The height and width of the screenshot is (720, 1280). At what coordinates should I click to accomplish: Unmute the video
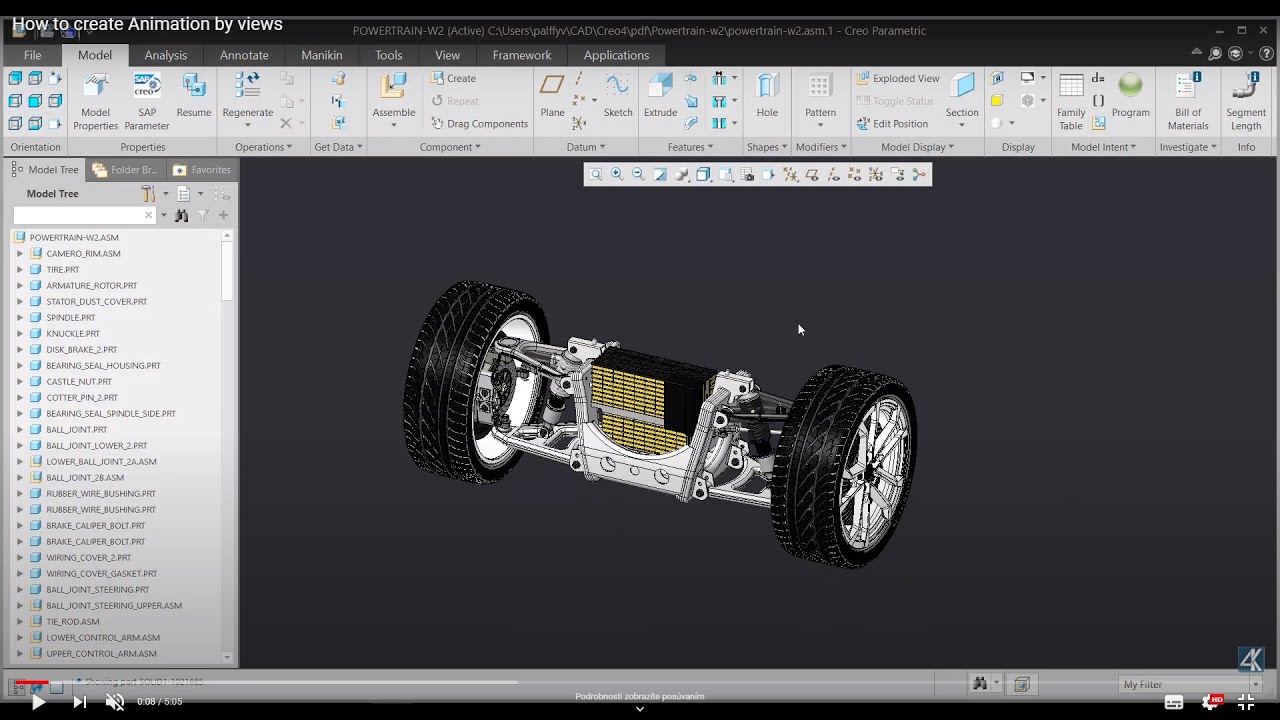click(115, 702)
